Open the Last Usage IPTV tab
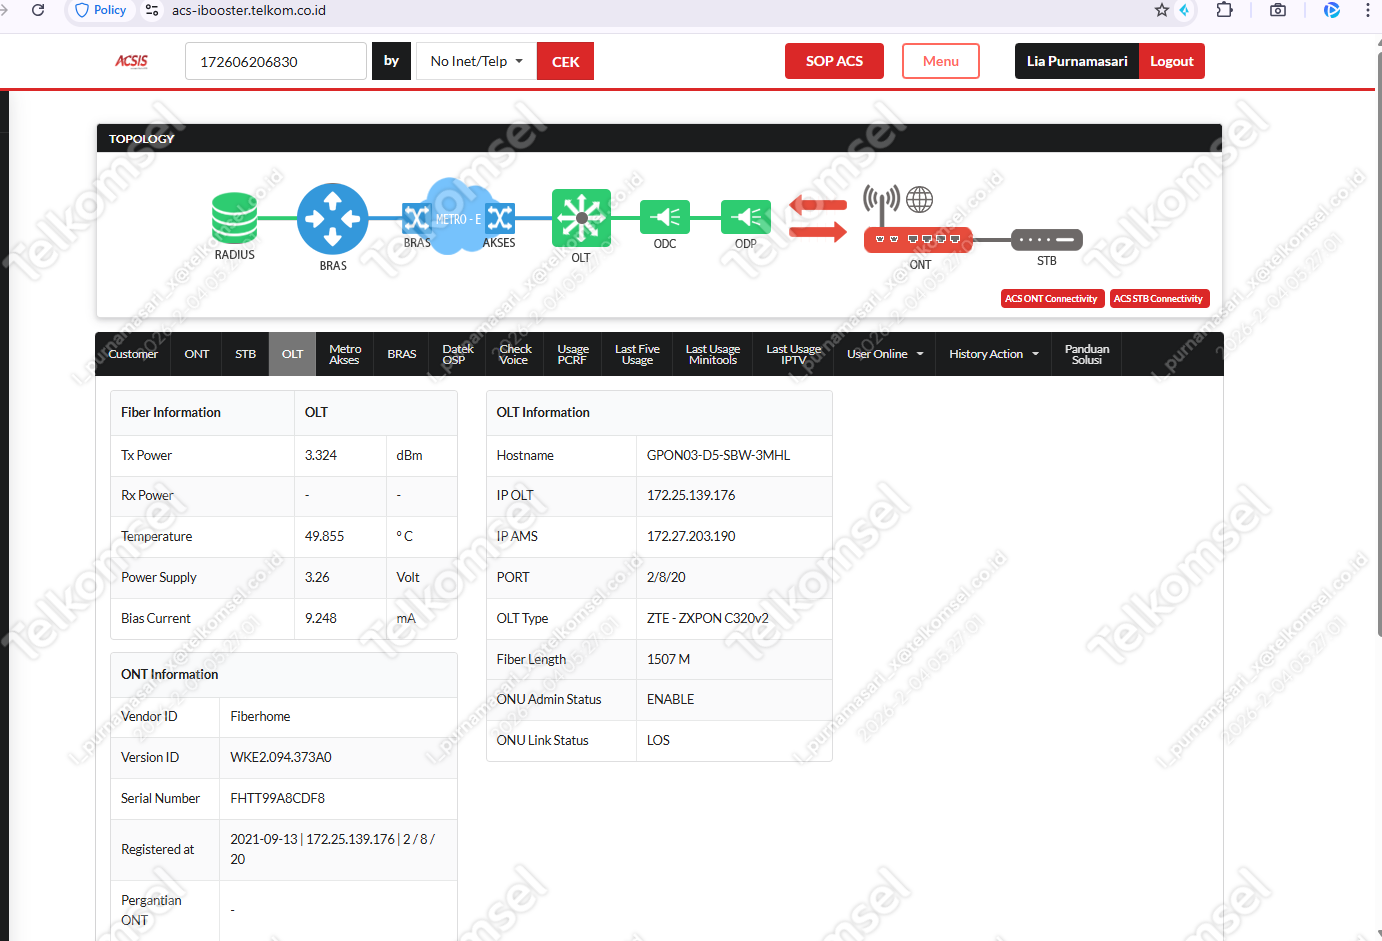 point(793,354)
